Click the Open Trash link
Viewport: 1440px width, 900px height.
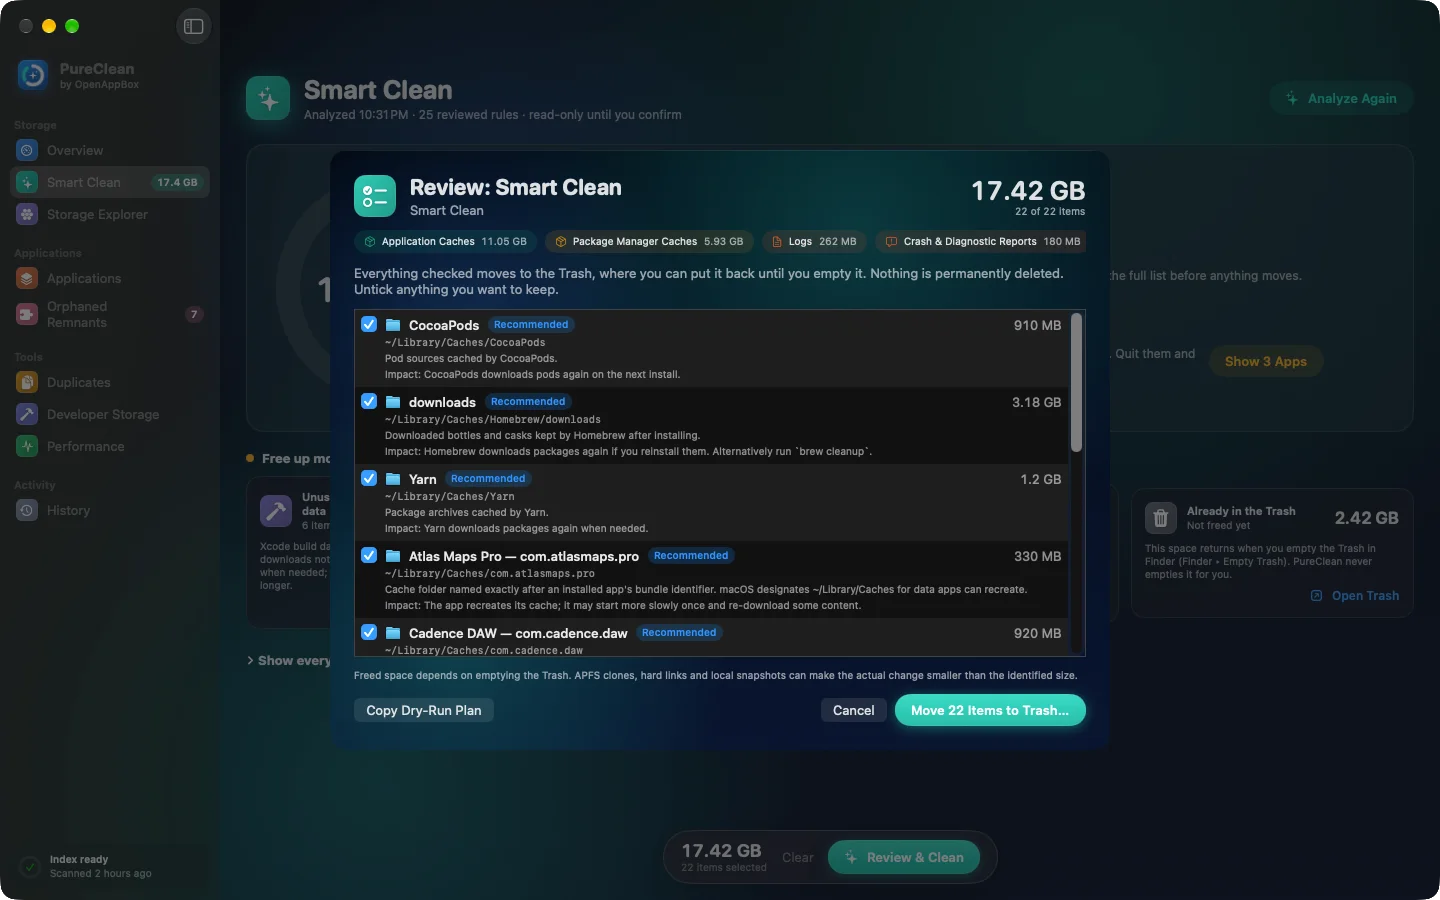(1355, 595)
